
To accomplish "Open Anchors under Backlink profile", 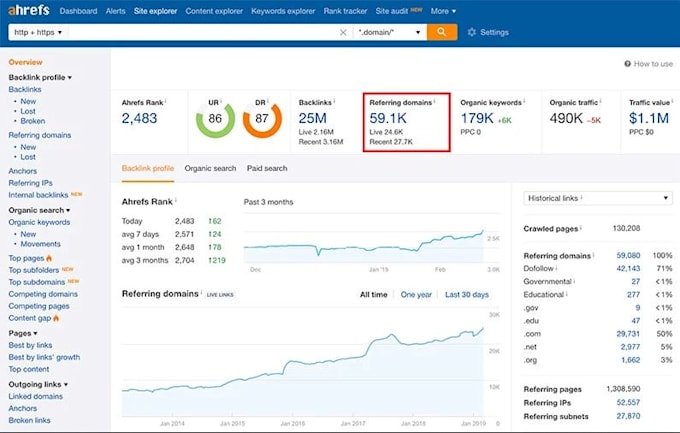I will (x=23, y=171).
